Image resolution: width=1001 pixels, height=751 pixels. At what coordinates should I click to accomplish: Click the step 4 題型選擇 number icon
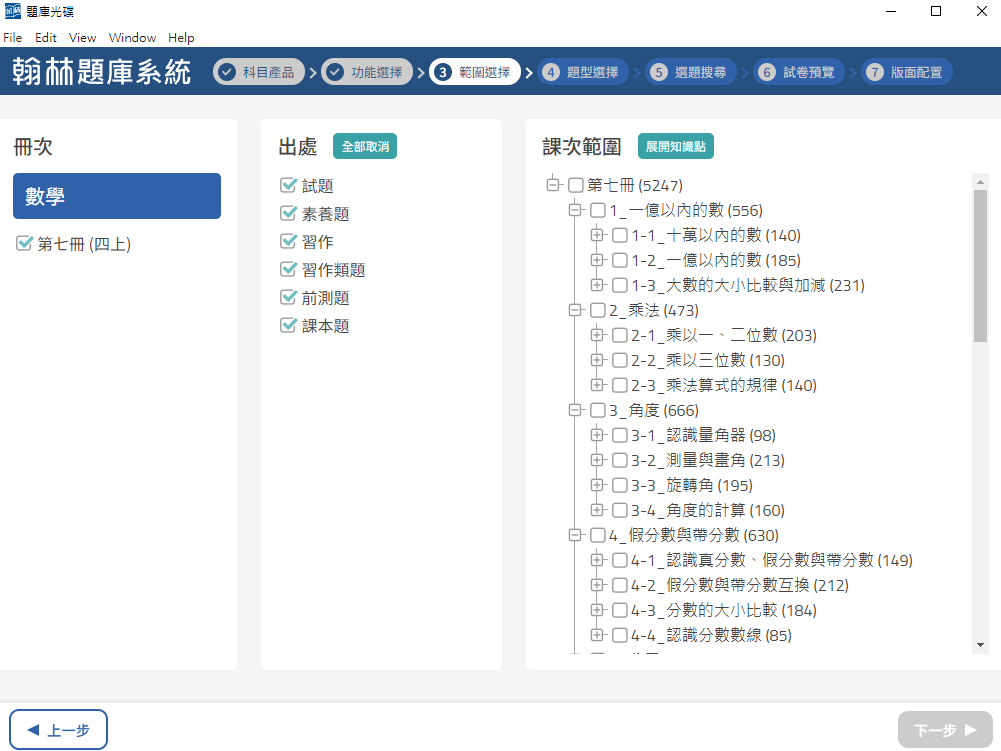[551, 72]
